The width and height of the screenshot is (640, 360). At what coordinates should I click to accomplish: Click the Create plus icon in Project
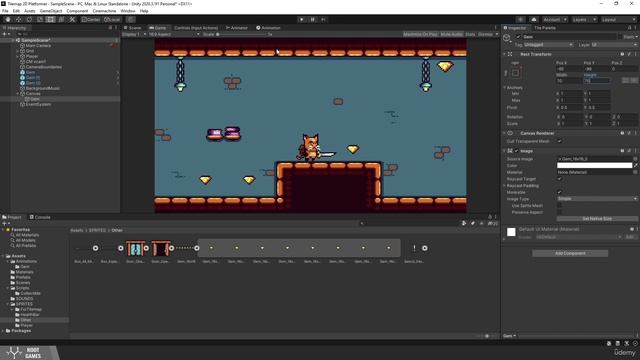pyautogui.click(x=4, y=223)
